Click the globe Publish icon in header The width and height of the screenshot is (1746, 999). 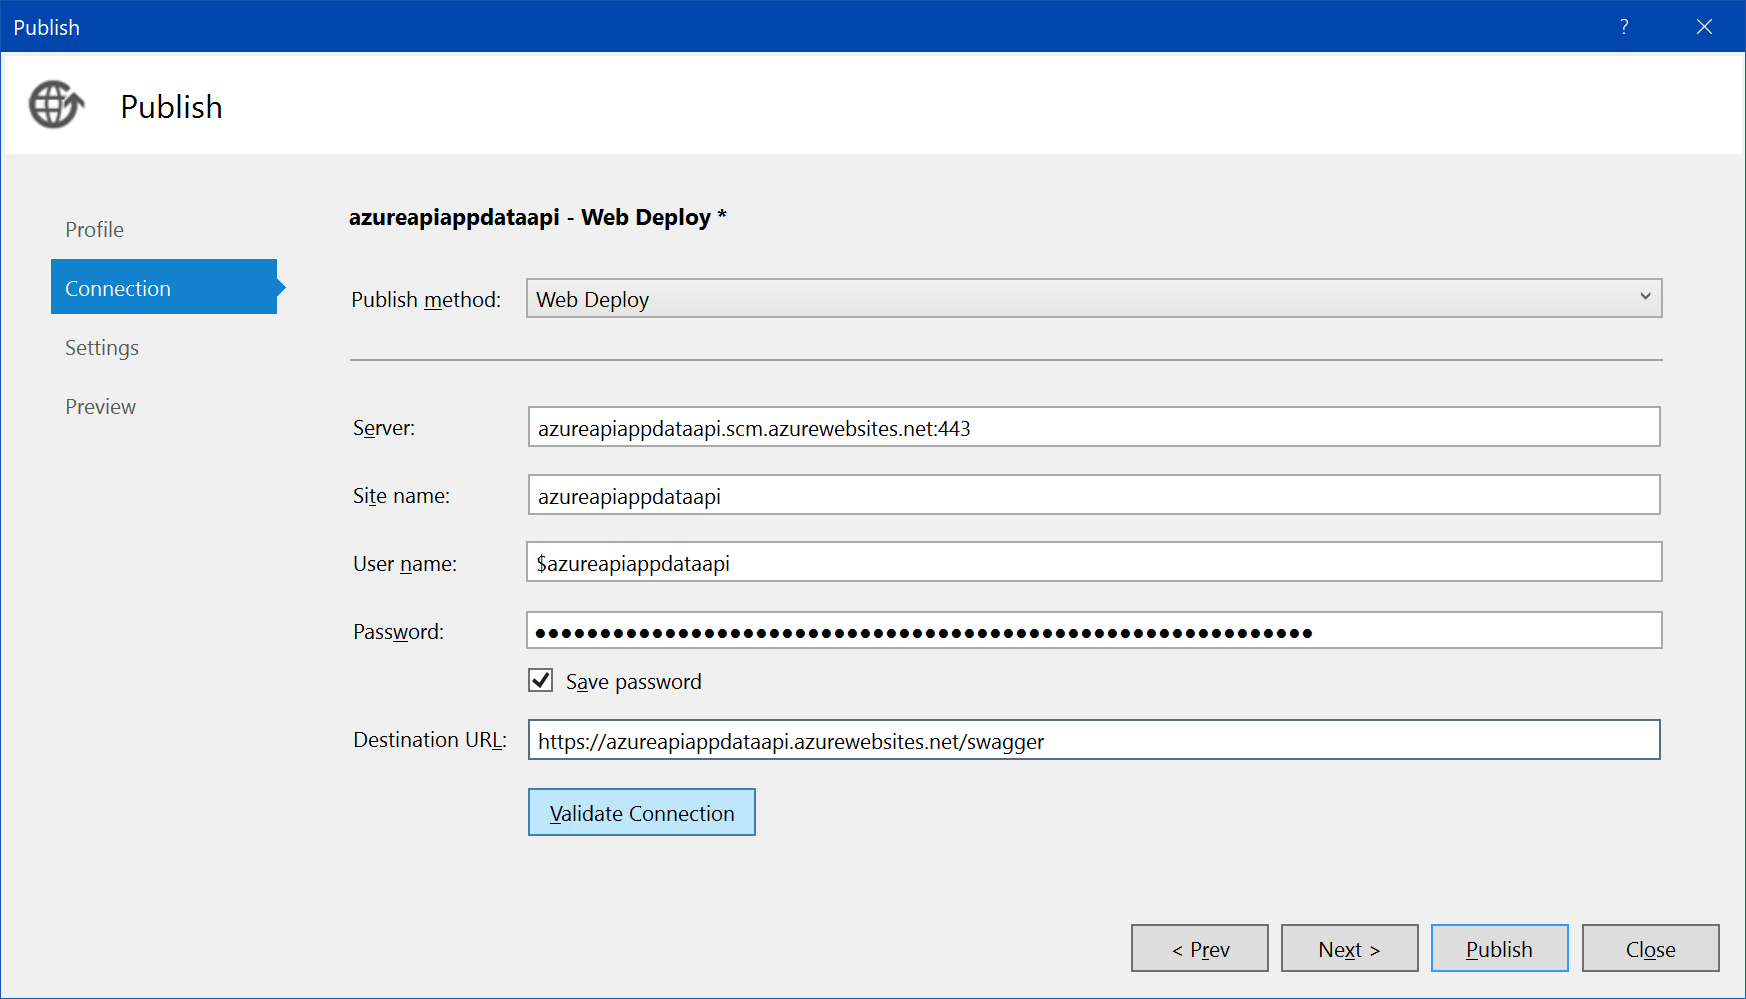point(56,105)
